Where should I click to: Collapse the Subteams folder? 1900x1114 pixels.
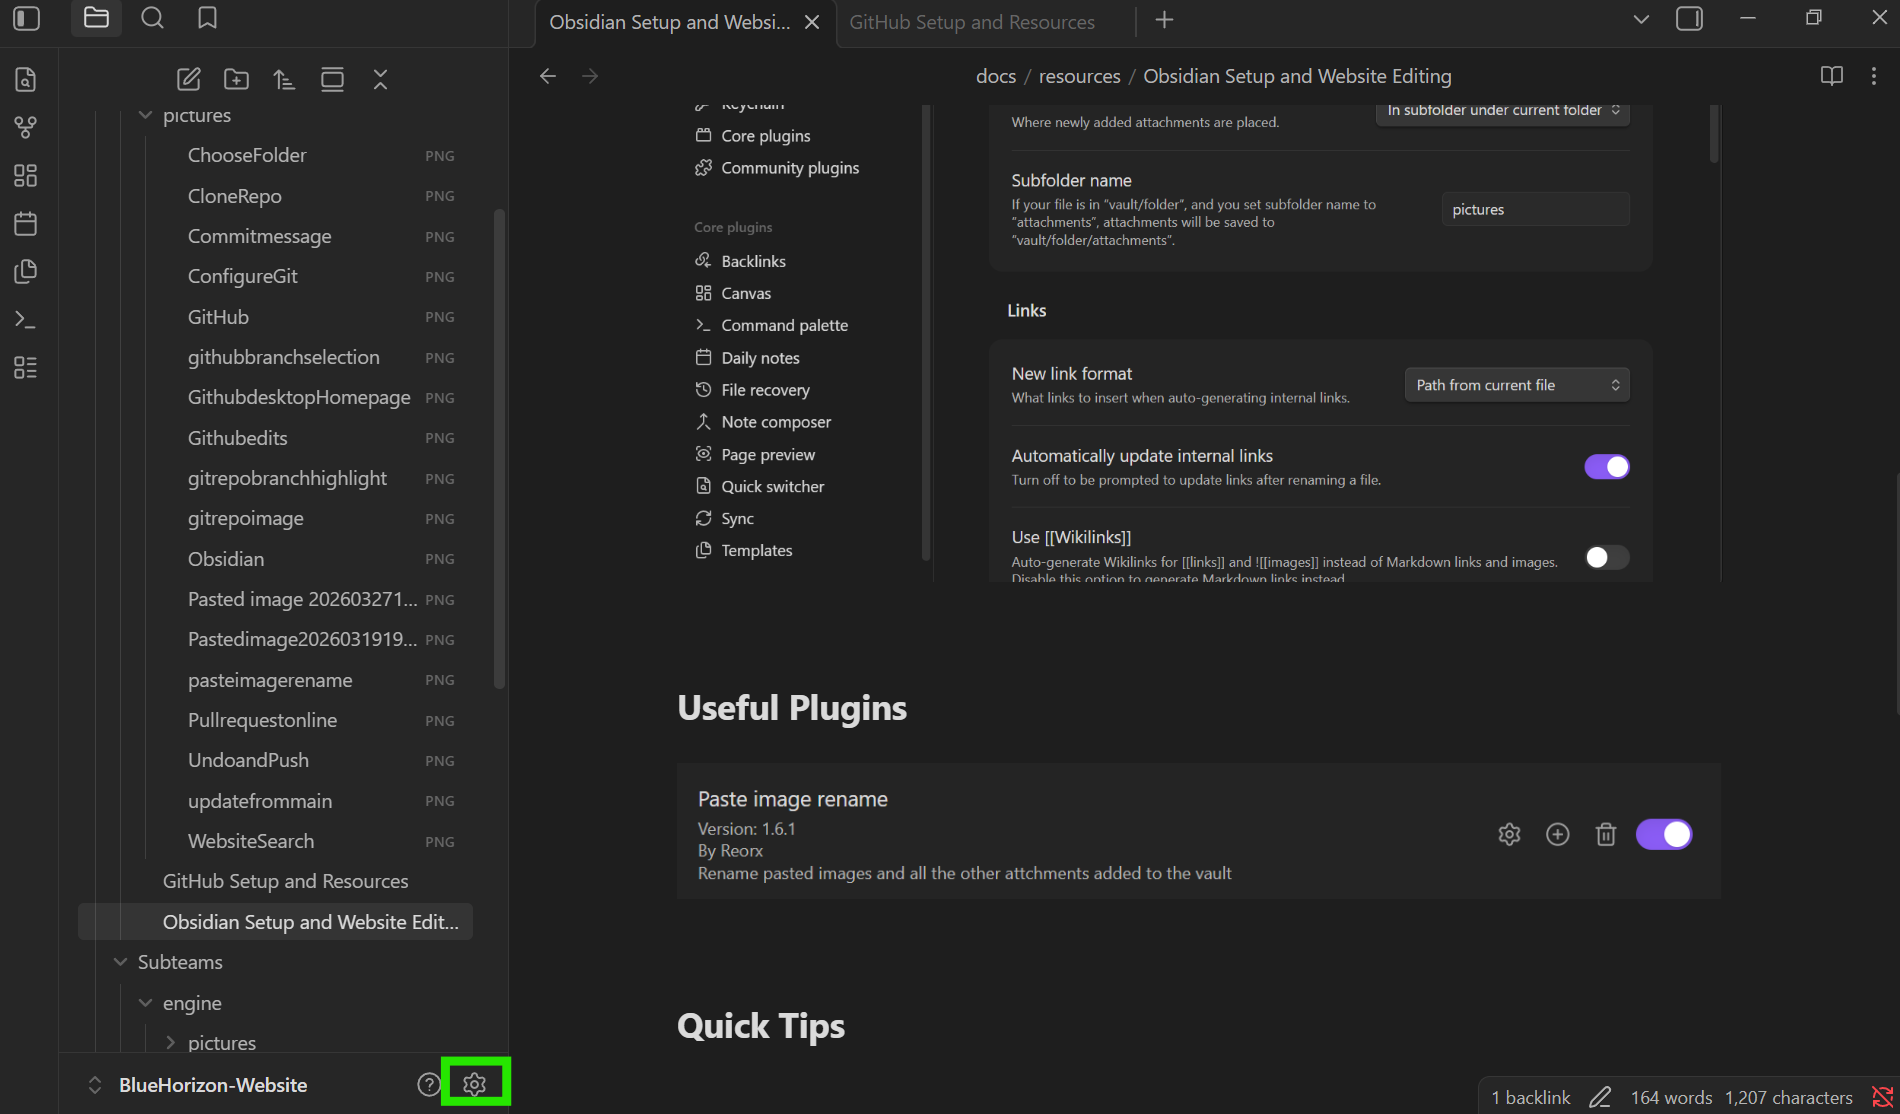(120, 962)
